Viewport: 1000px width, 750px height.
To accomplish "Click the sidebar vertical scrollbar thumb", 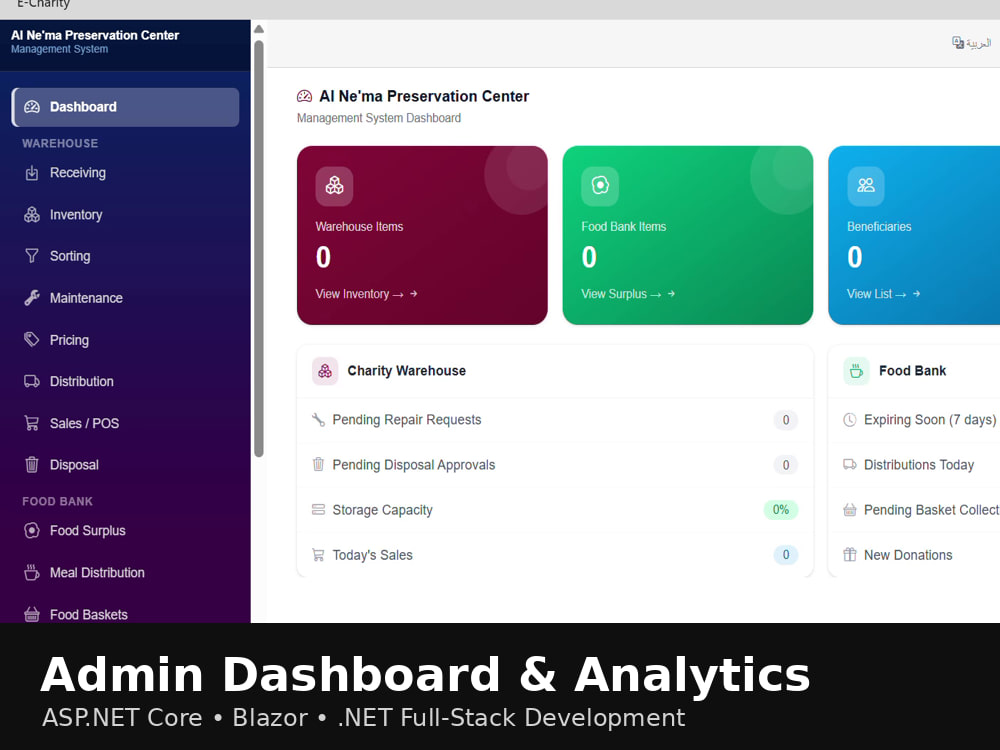I will (x=259, y=249).
